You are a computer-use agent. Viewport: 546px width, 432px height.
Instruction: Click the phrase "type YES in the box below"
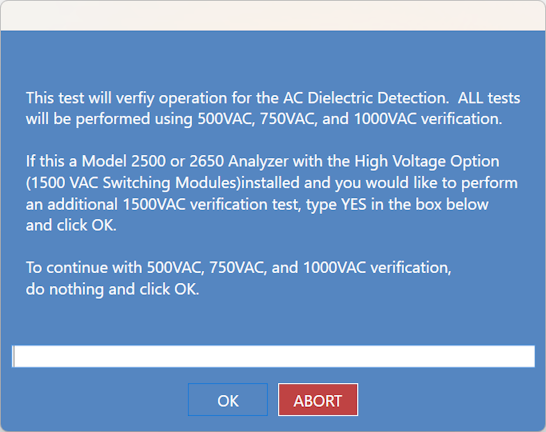[397, 204]
